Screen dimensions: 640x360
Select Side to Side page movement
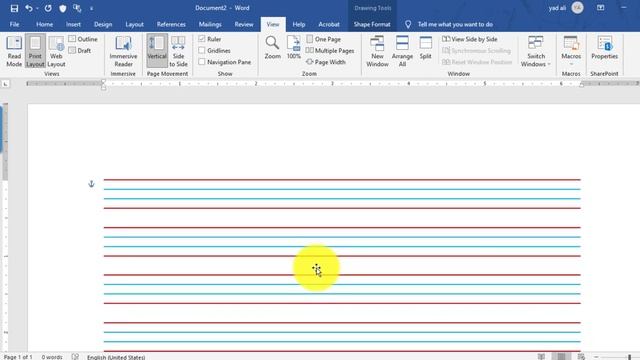(x=178, y=51)
